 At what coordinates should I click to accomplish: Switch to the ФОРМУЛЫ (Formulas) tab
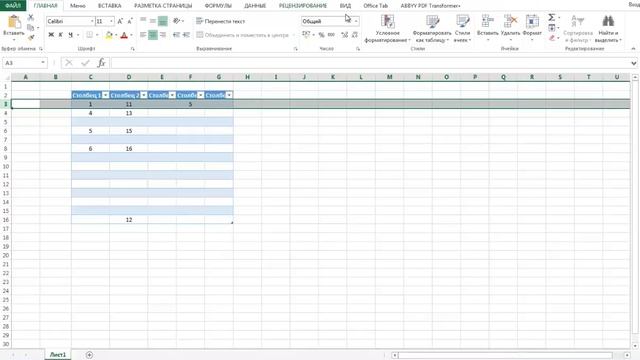(218, 6)
